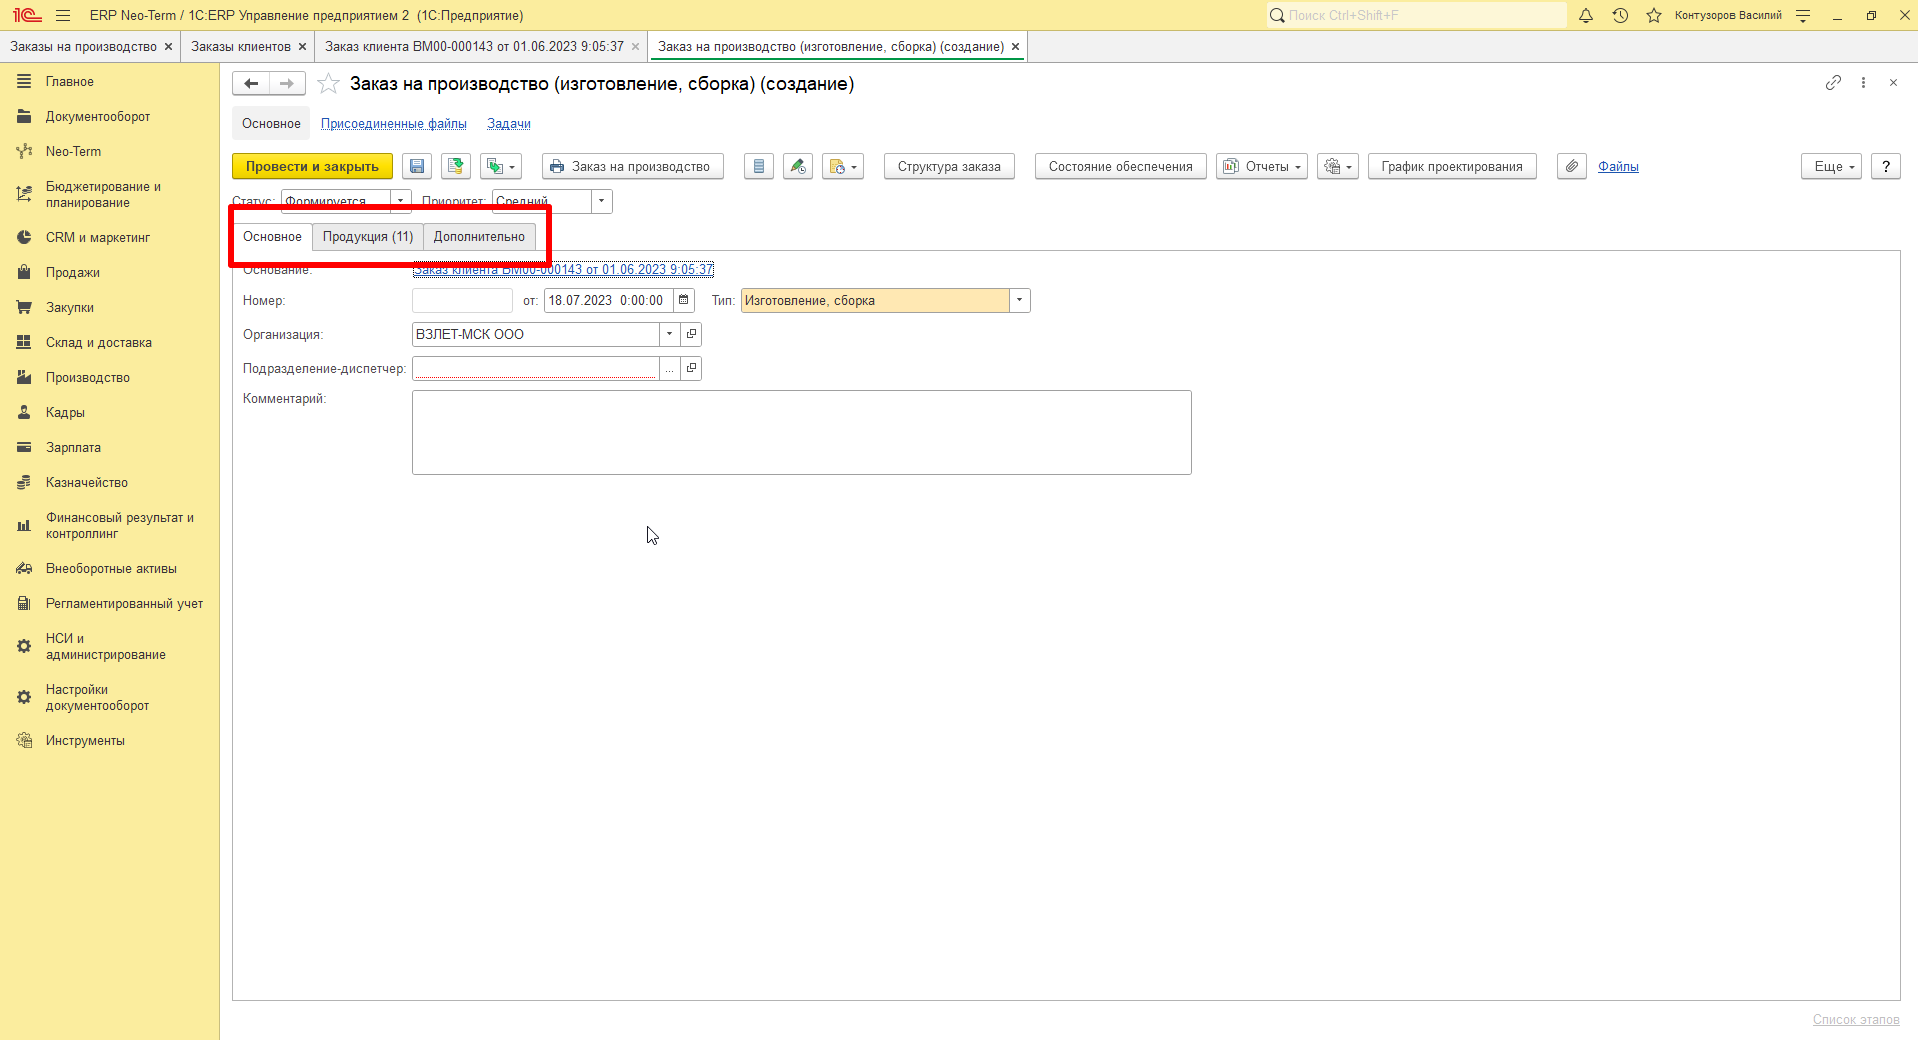Click the Номер input field
The width and height of the screenshot is (1918, 1040).
pyautogui.click(x=462, y=300)
